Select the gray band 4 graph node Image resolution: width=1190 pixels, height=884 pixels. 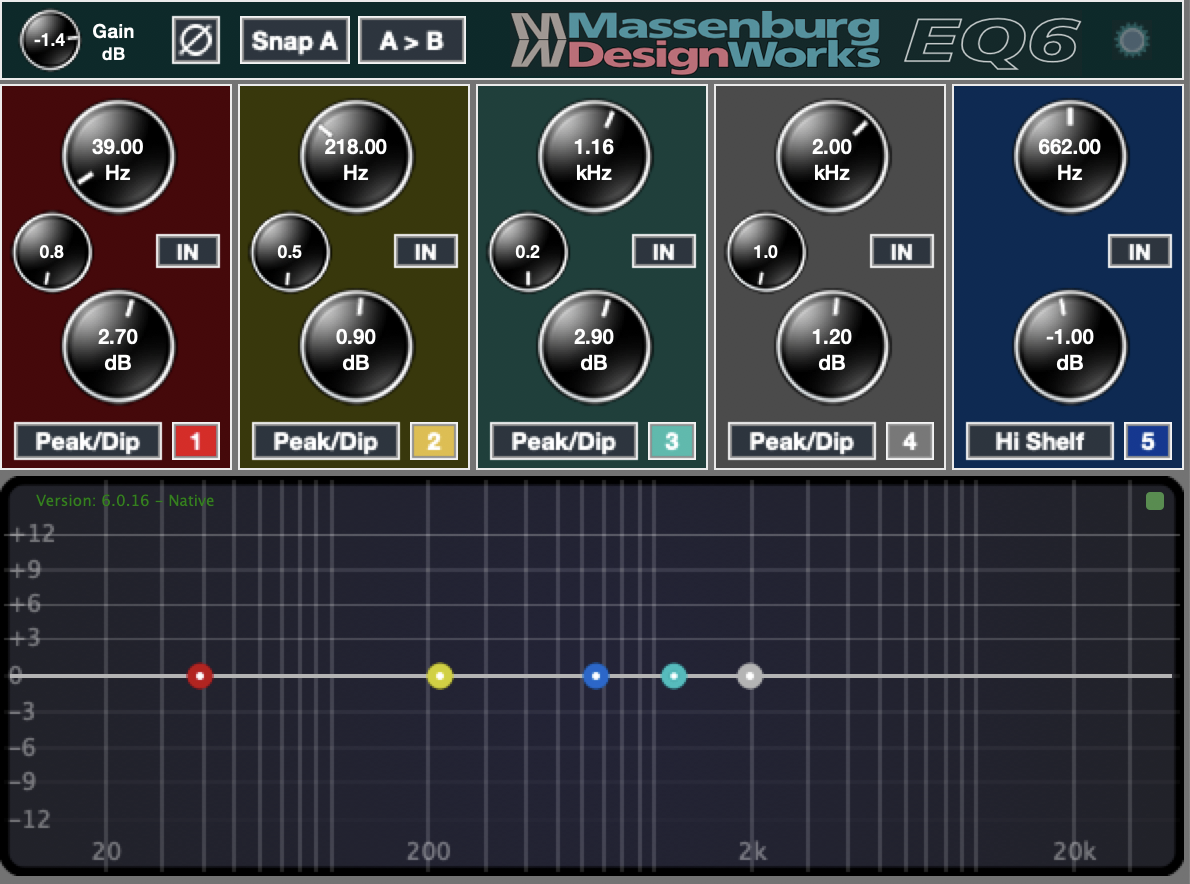coord(750,675)
